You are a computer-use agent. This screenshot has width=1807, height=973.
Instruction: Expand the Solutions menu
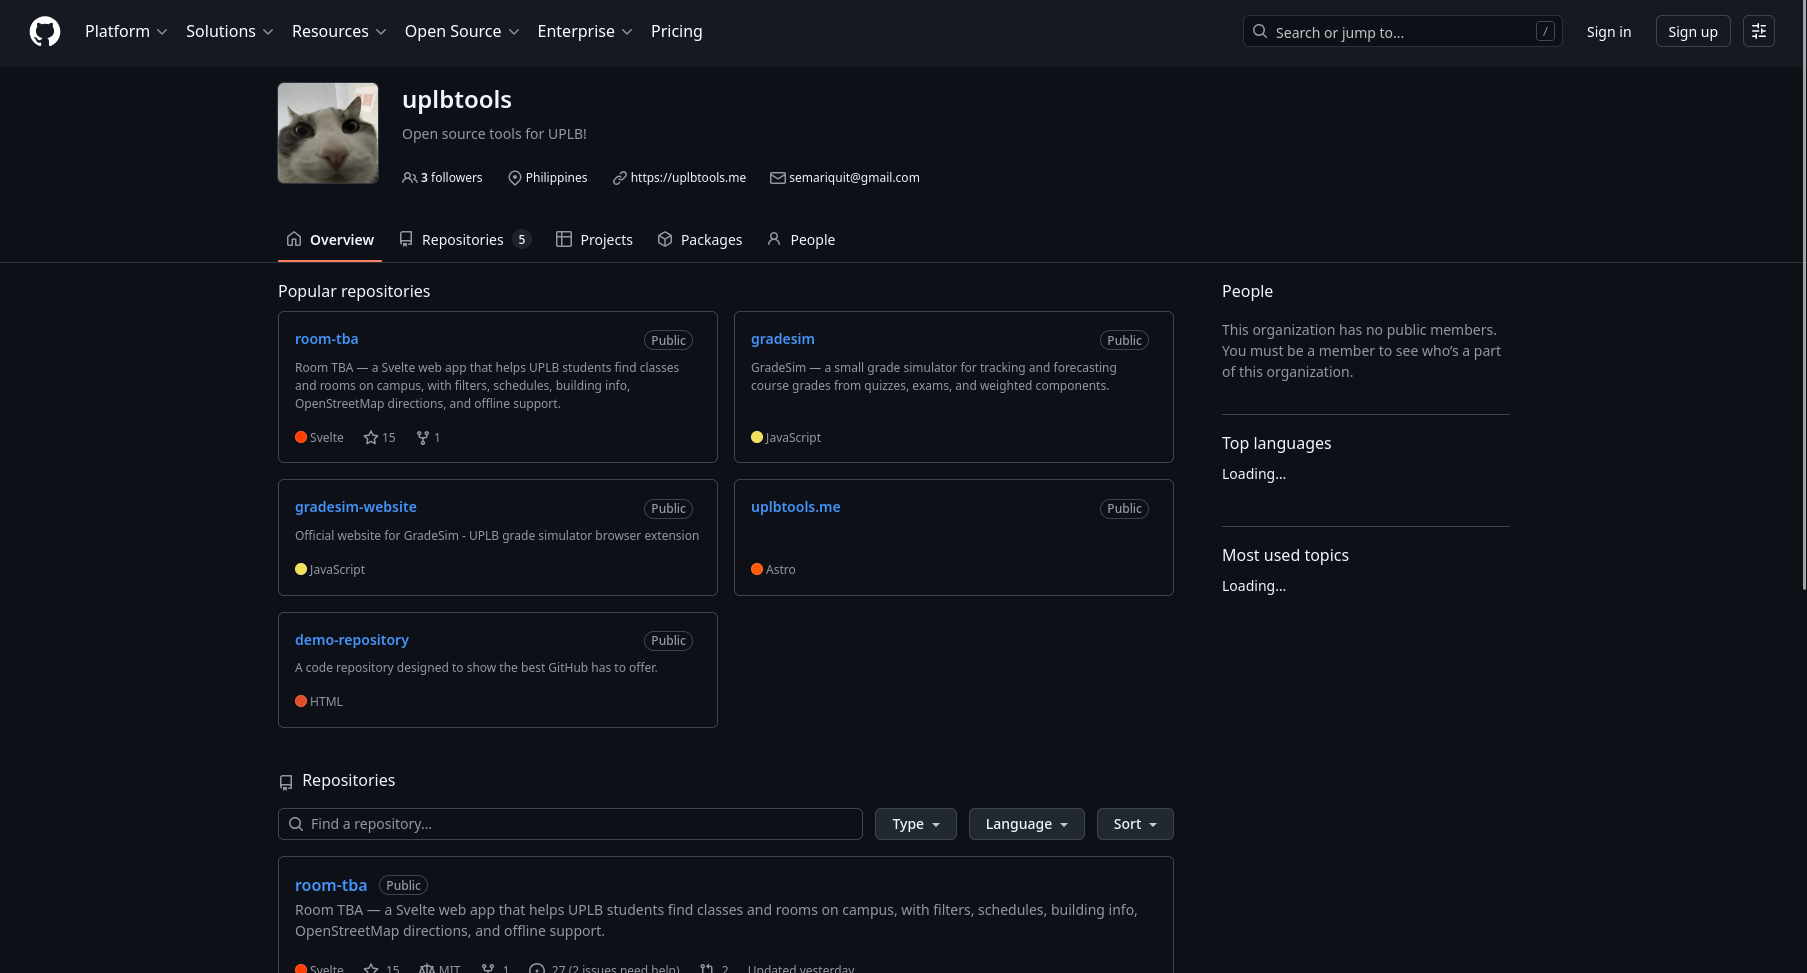pos(230,32)
